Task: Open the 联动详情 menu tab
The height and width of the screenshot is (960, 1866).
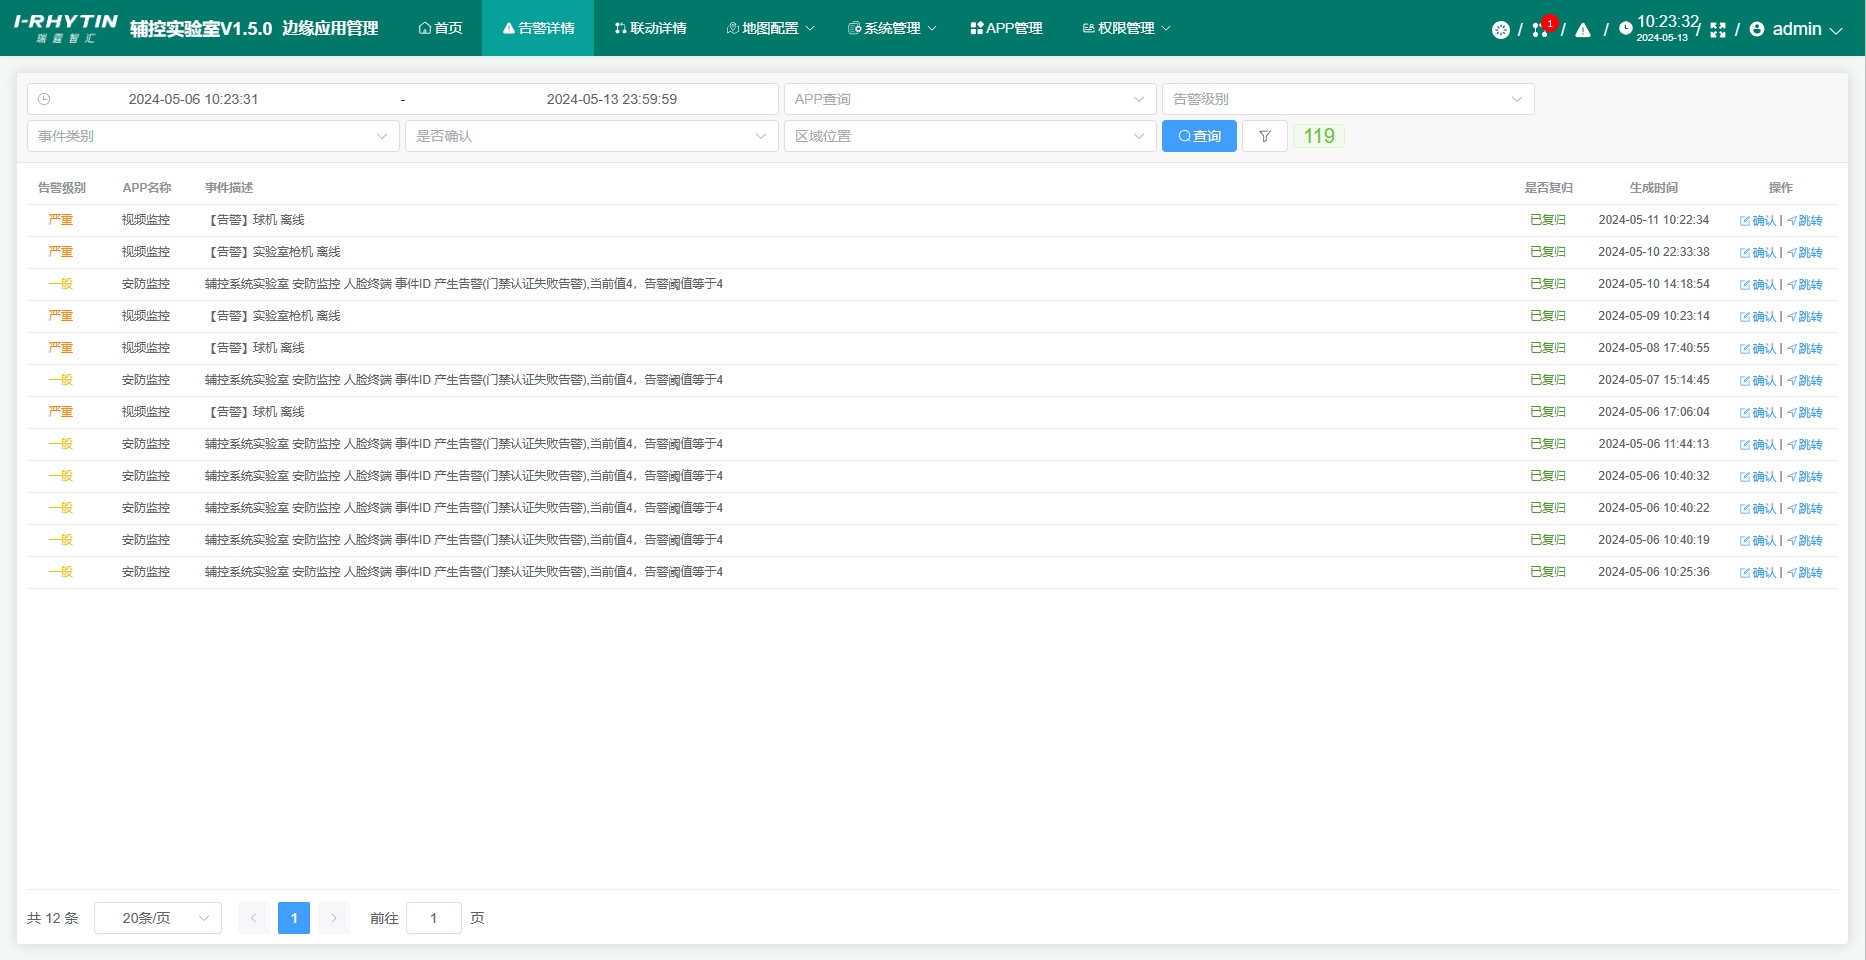Action: 650,28
